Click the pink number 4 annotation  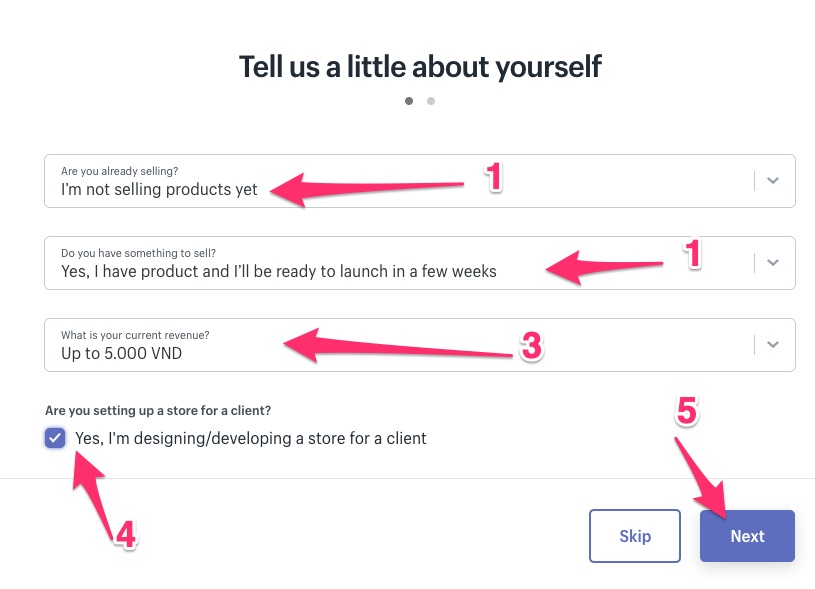pos(125,535)
